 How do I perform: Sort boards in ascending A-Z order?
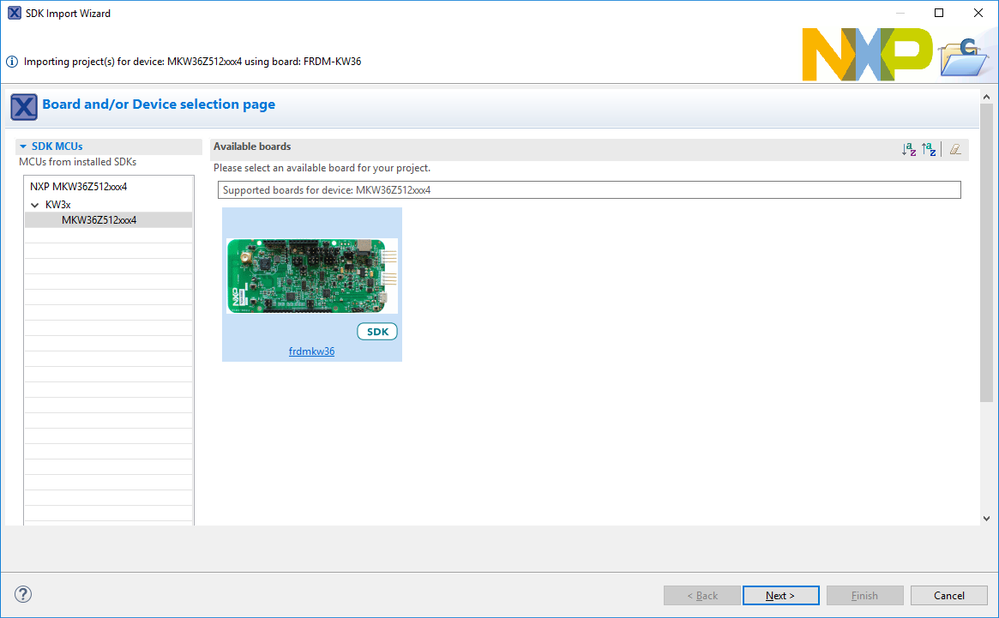click(x=909, y=150)
